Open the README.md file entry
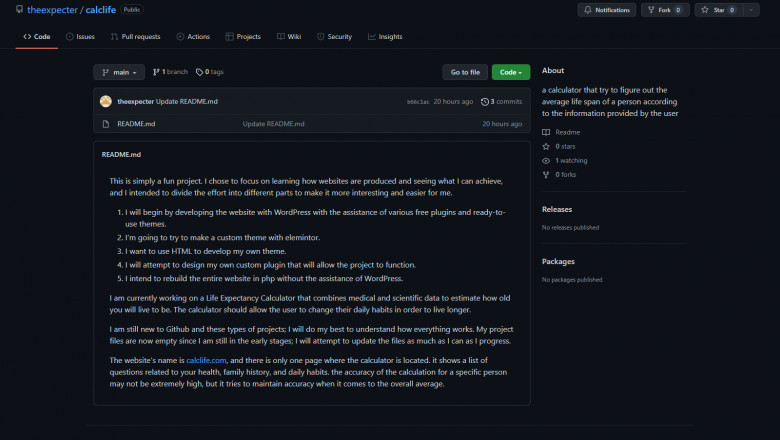Screen dimensions: 780x440 click(136, 124)
